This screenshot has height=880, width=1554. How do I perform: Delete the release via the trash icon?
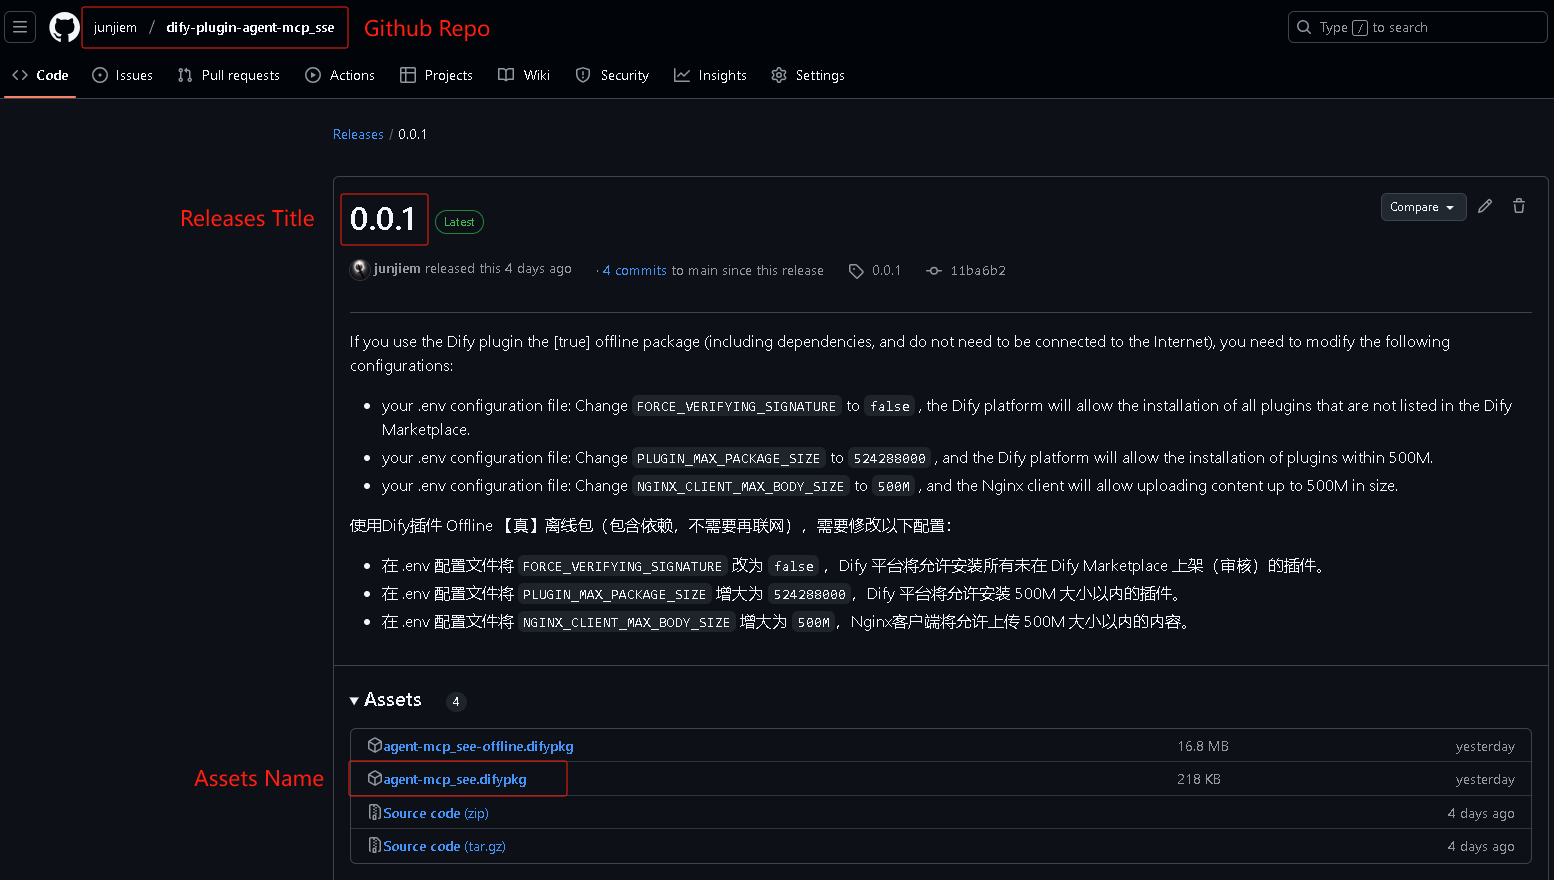[1518, 206]
